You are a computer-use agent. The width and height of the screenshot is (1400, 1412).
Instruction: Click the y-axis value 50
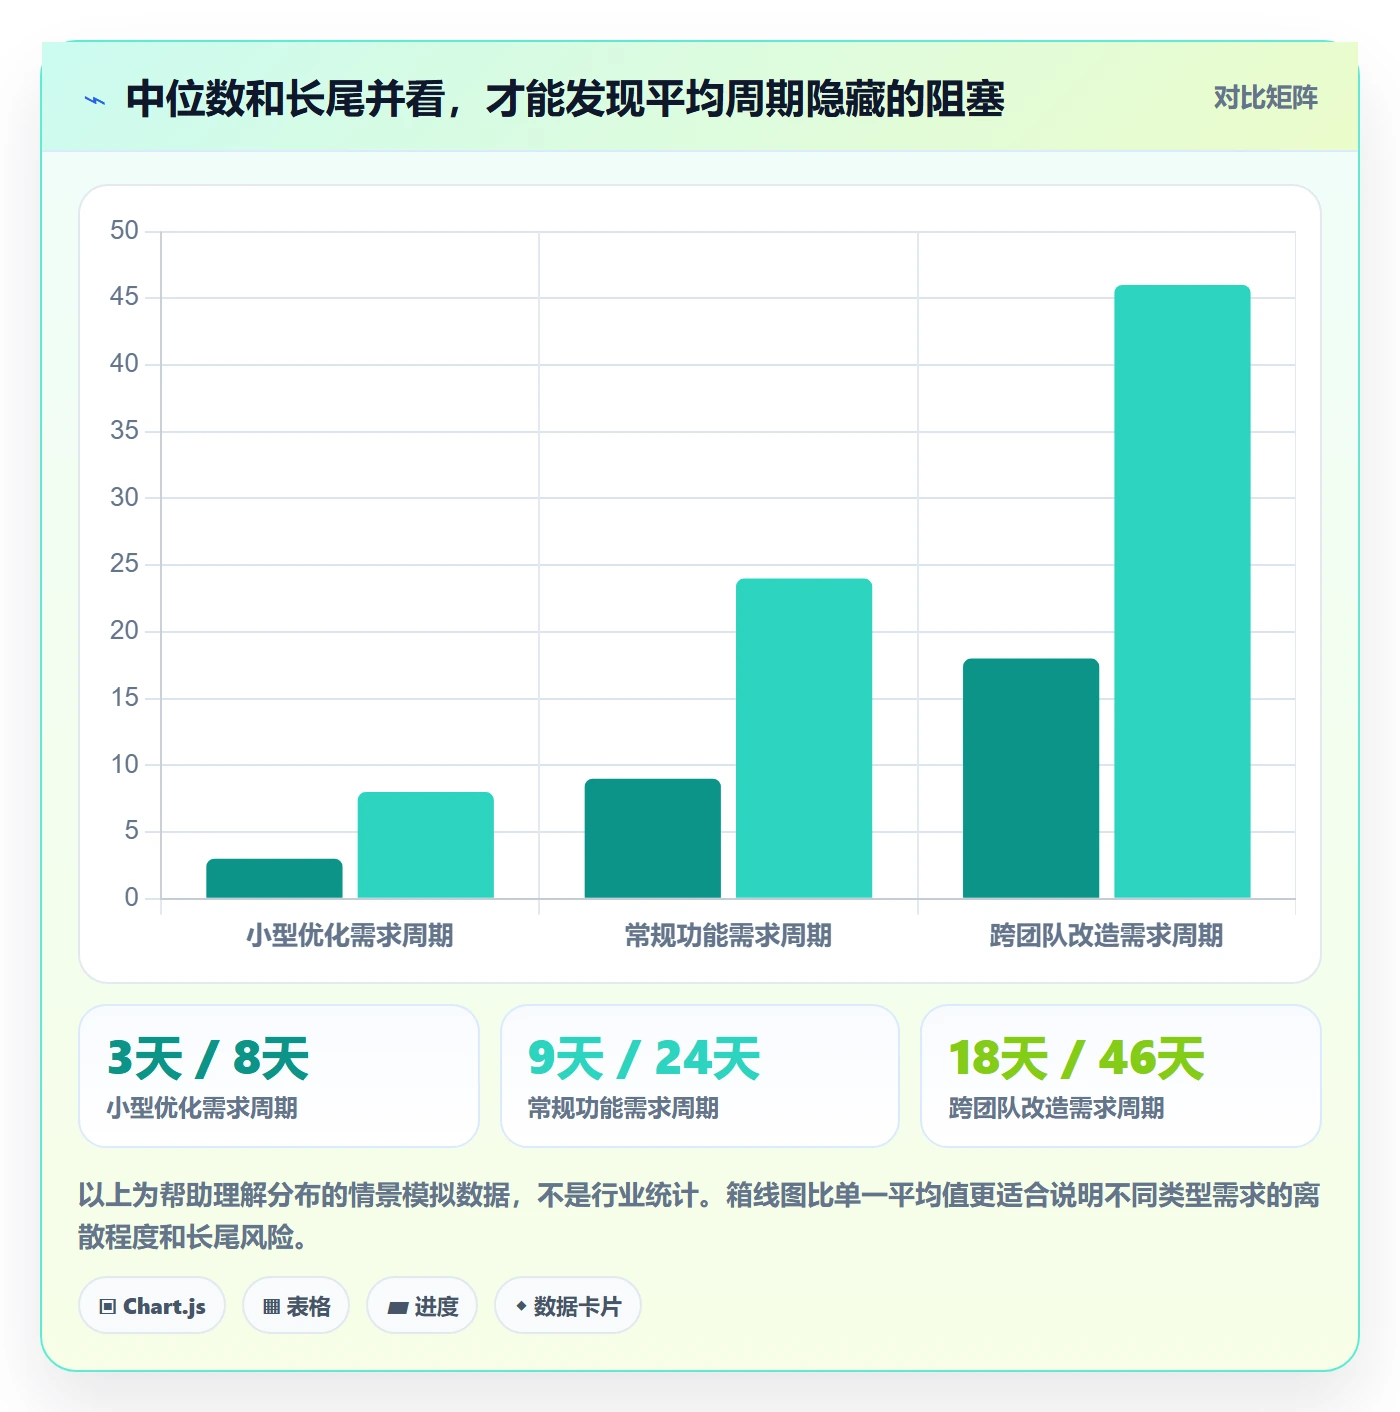(x=124, y=231)
